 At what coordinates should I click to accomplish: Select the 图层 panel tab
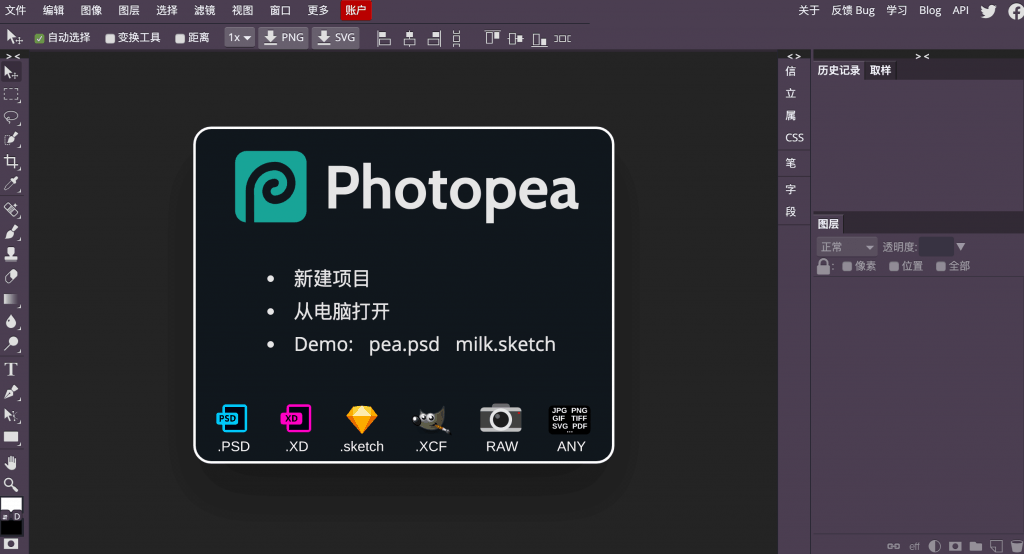(x=828, y=224)
